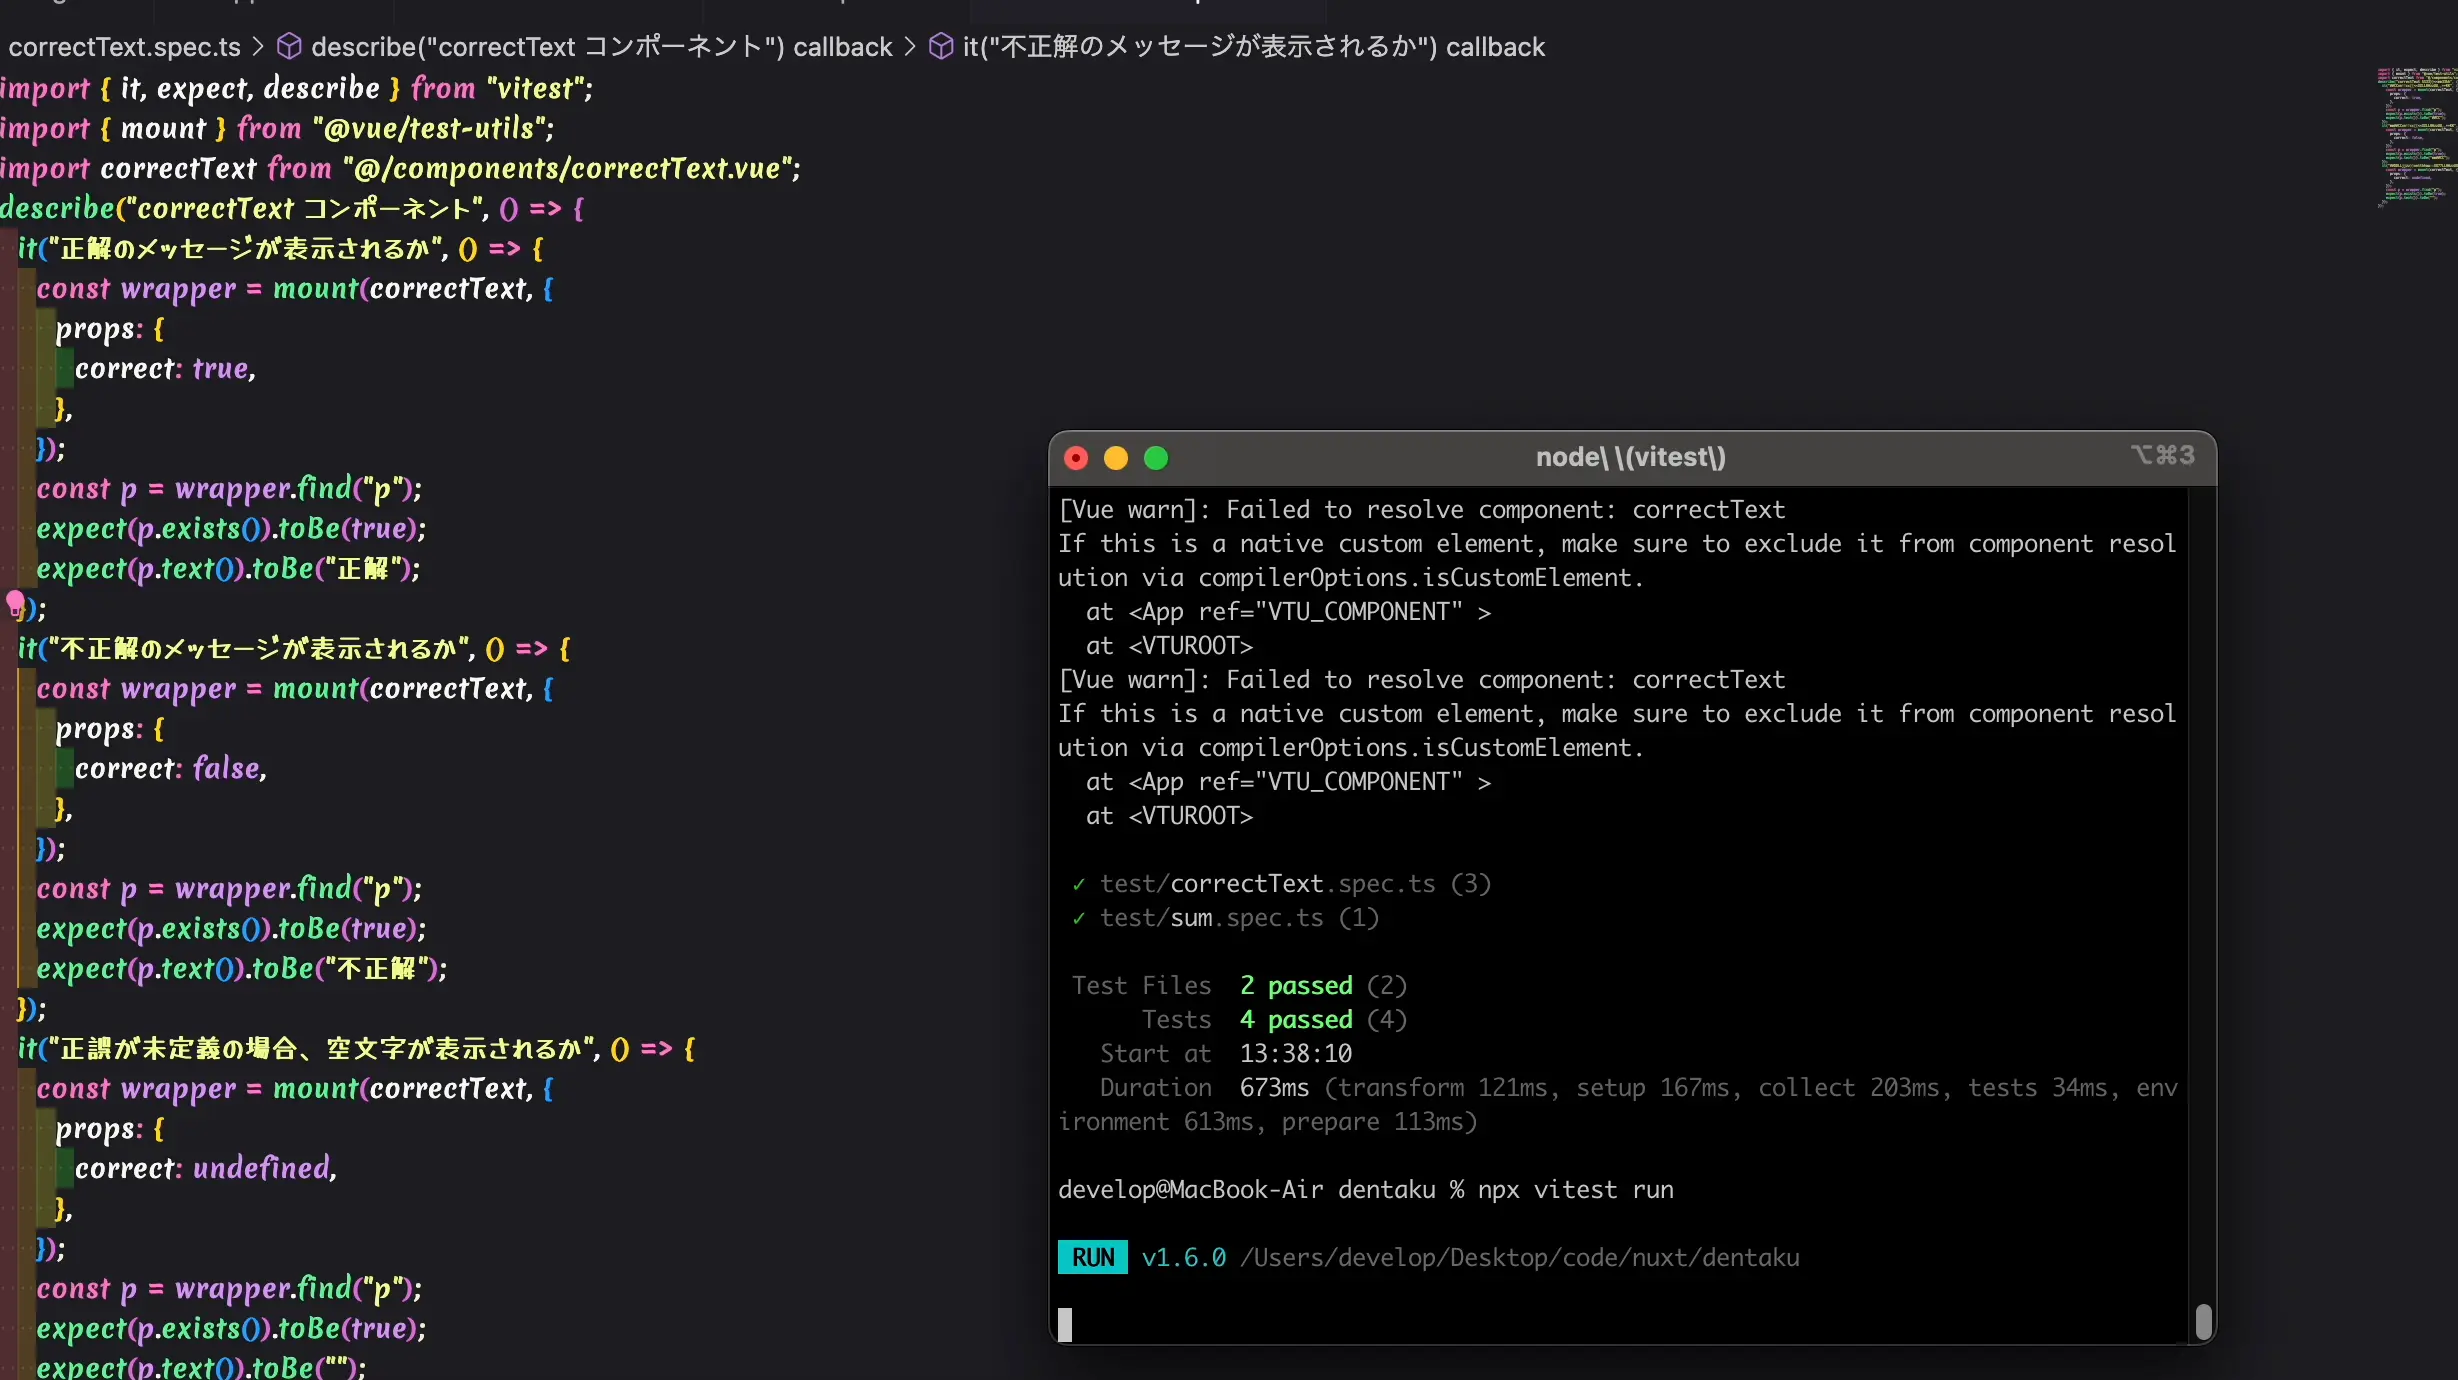
Task: Open correctText.spec.ts breadcrumb
Action: pyautogui.click(x=125, y=47)
